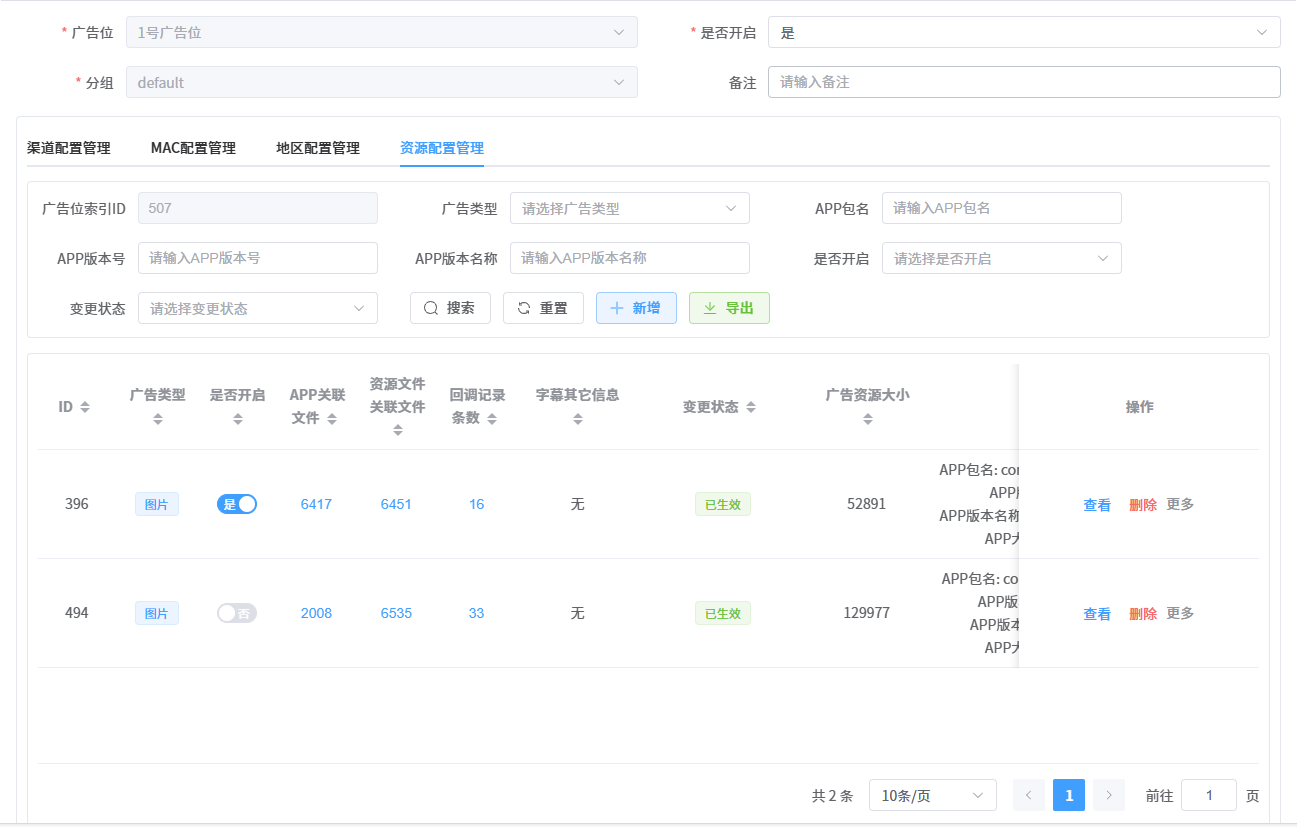Click the sort arrows on the ID column

click(83, 406)
